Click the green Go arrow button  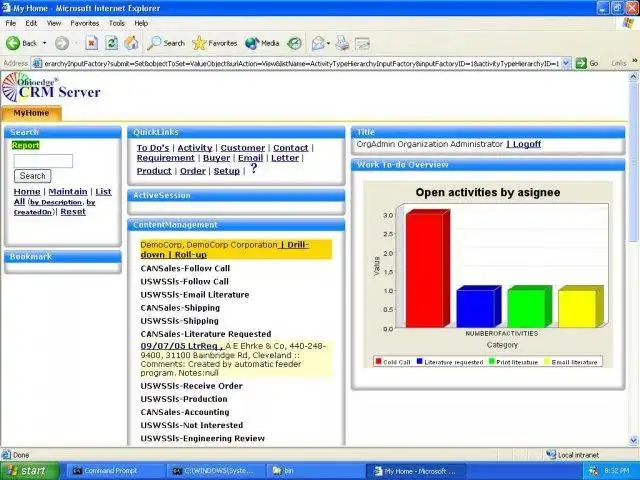[581, 63]
